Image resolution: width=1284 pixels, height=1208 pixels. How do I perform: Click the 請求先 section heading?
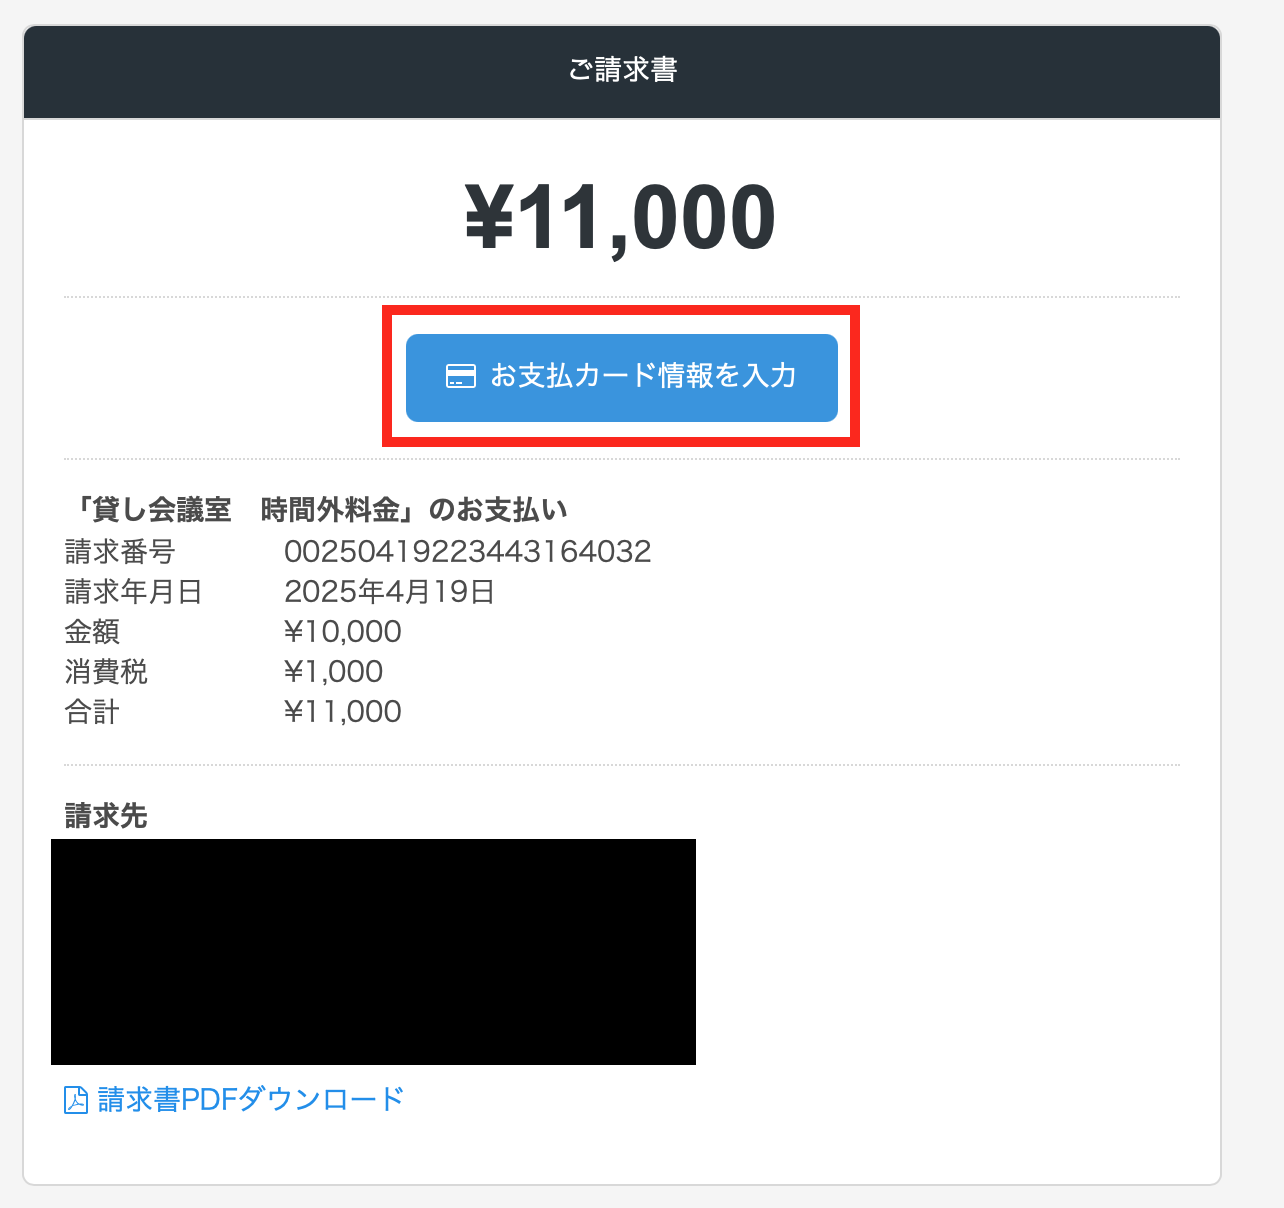106,816
